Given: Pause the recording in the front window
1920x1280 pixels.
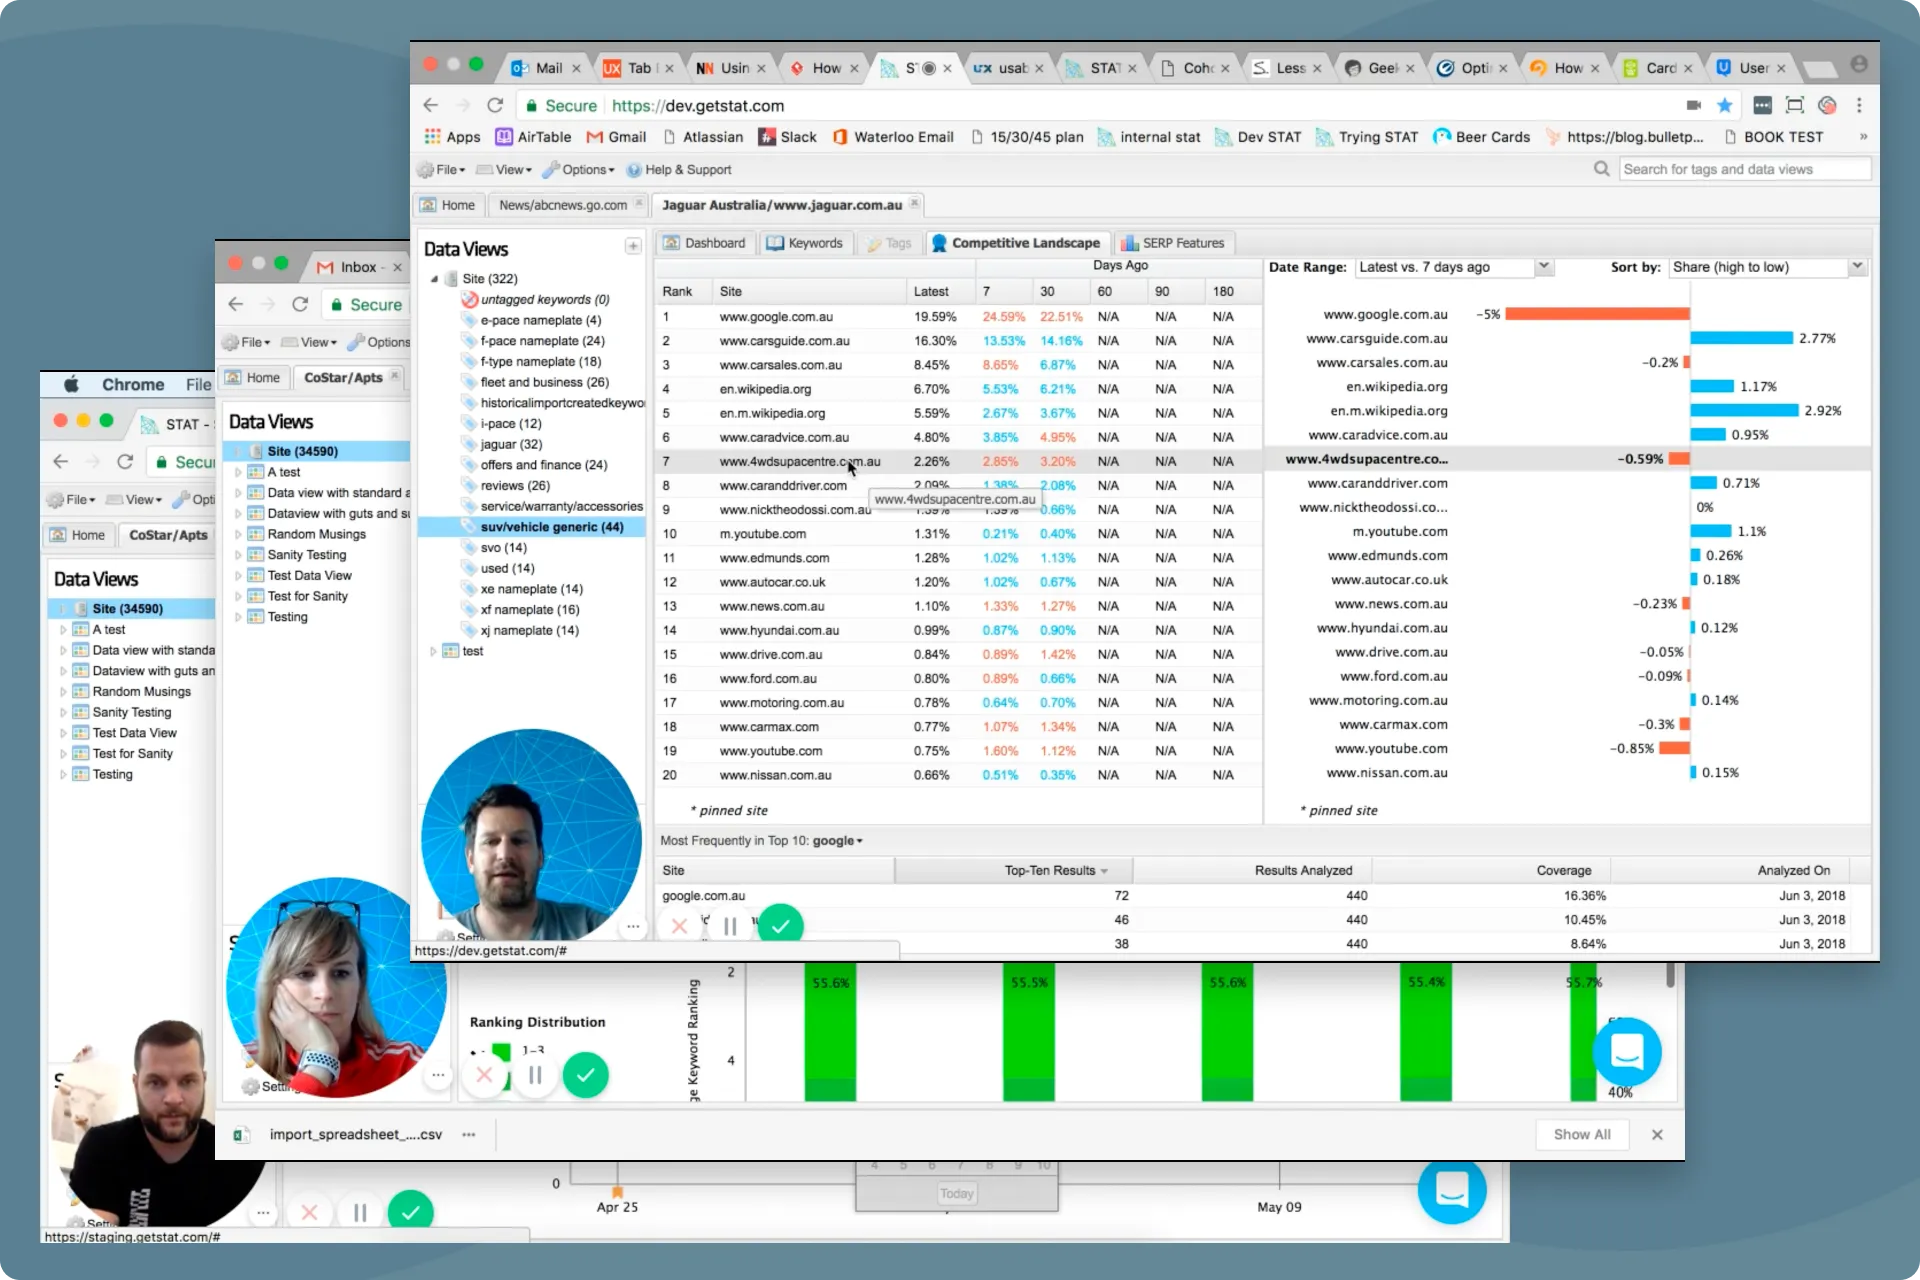Looking at the screenshot, I should pyautogui.click(x=730, y=926).
